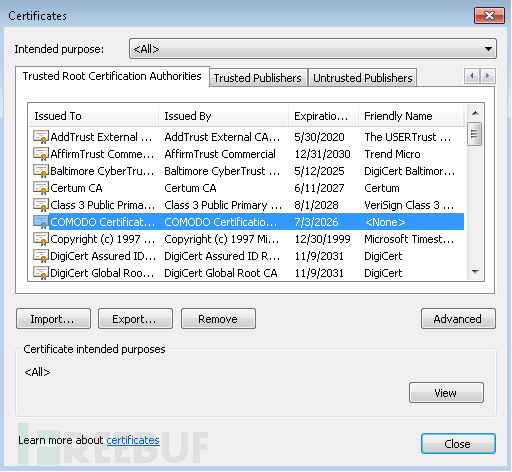Click Issued By AddTrust External CA...
This screenshot has width=512, height=472.
pyautogui.click(x=222, y=137)
